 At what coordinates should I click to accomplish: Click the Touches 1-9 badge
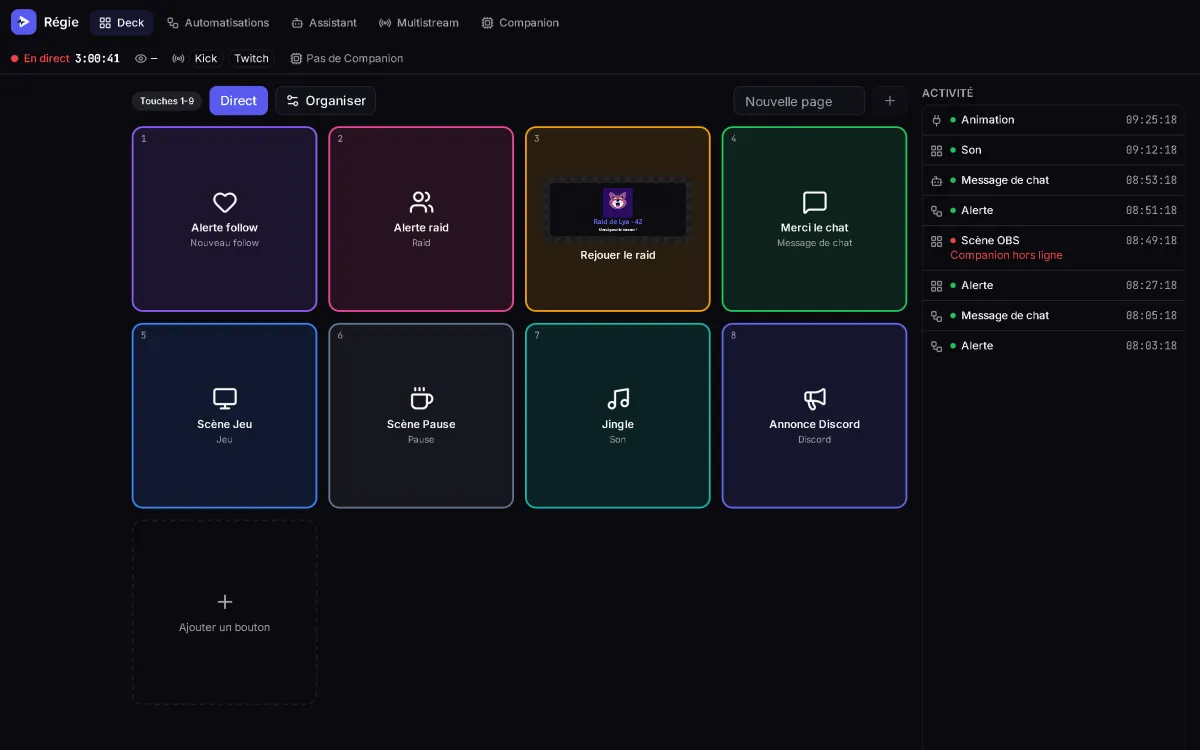coord(167,101)
